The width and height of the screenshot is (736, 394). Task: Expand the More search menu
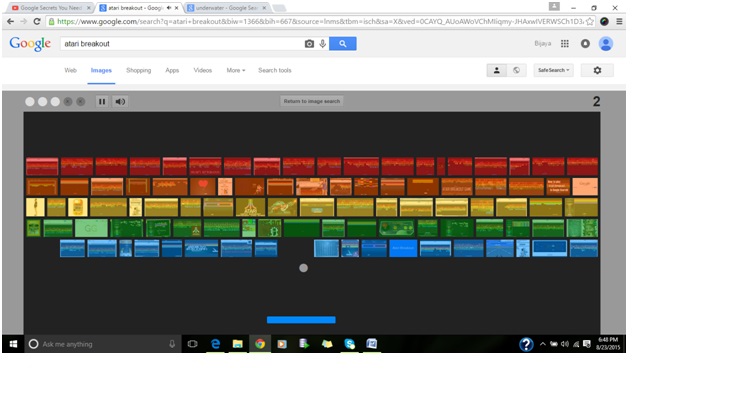(x=236, y=70)
